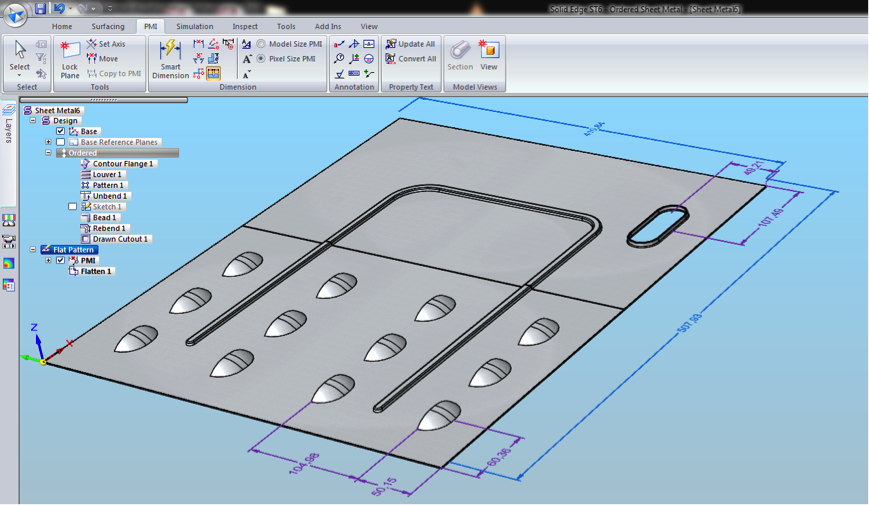
Task: Click the first Annotation icon in top row
Action: click(339, 44)
